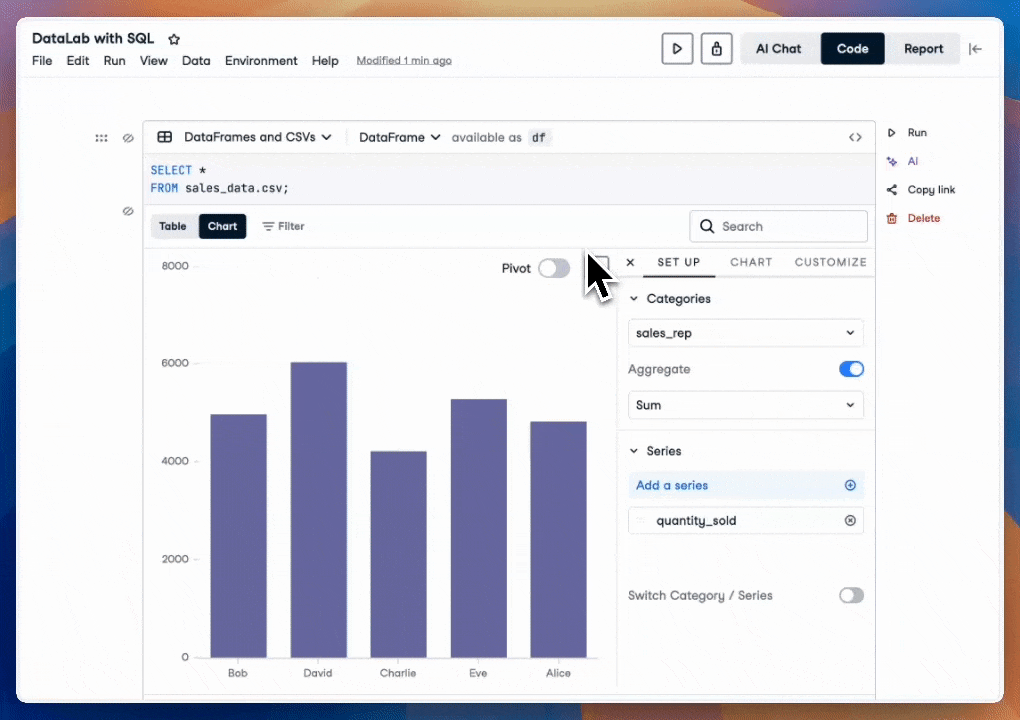1020x720 pixels.
Task: Open the Edit menu
Action: point(77,60)
